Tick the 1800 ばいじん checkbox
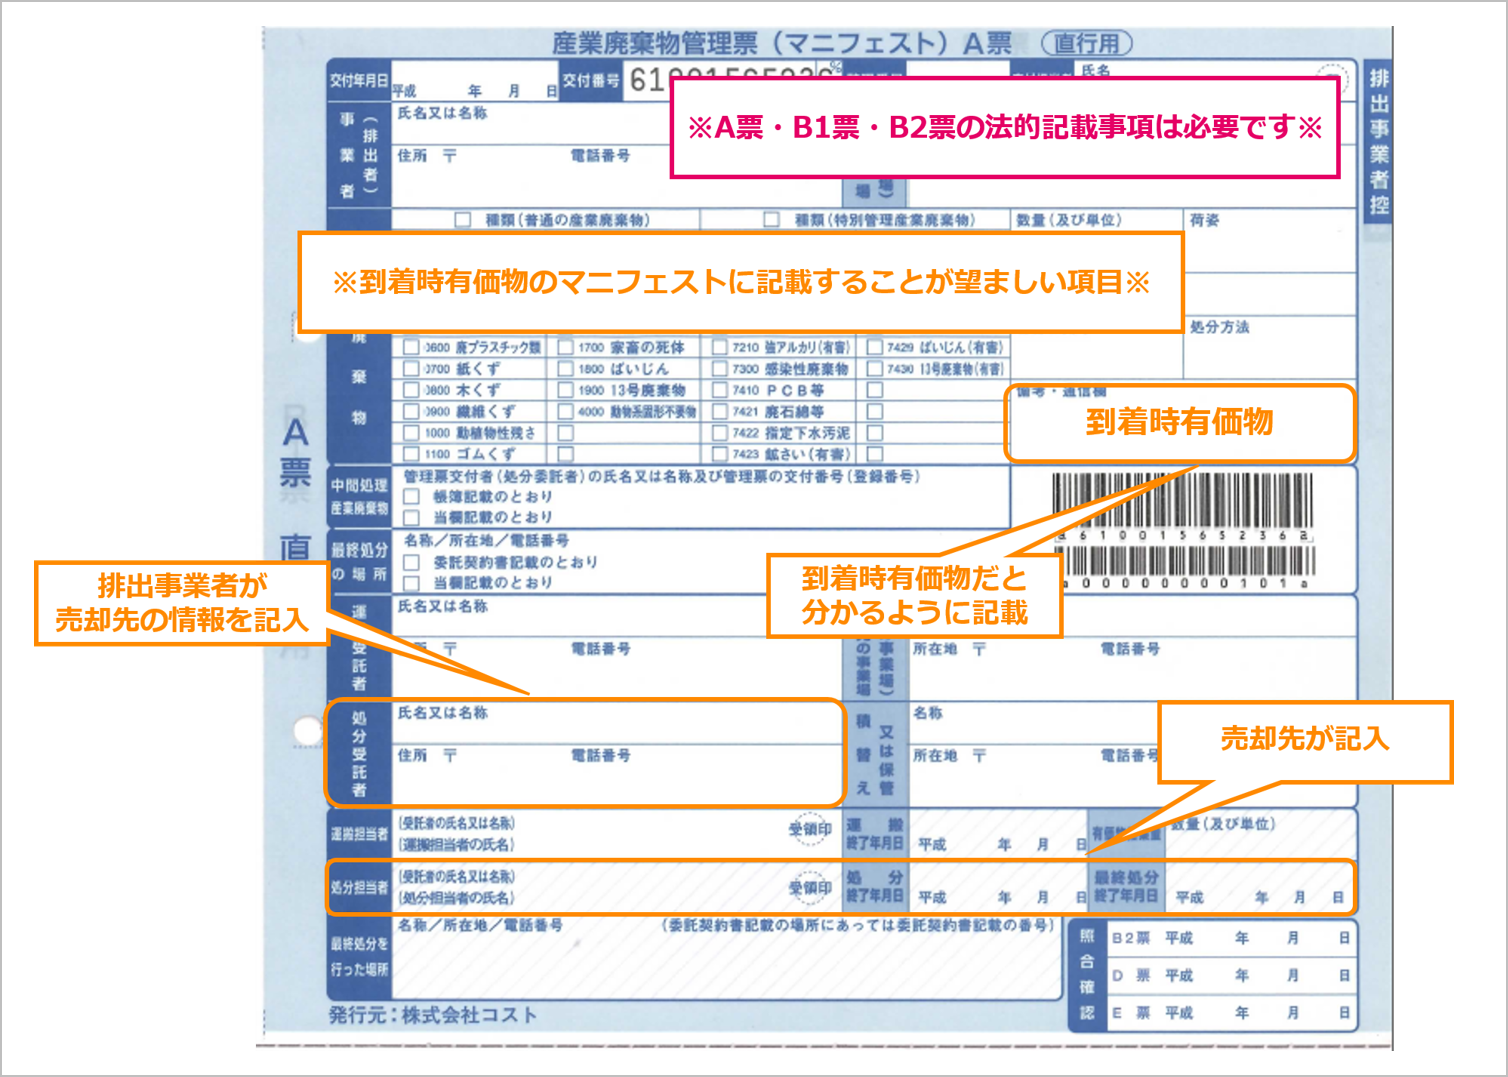1508x1077 pixels. (566, 369)
